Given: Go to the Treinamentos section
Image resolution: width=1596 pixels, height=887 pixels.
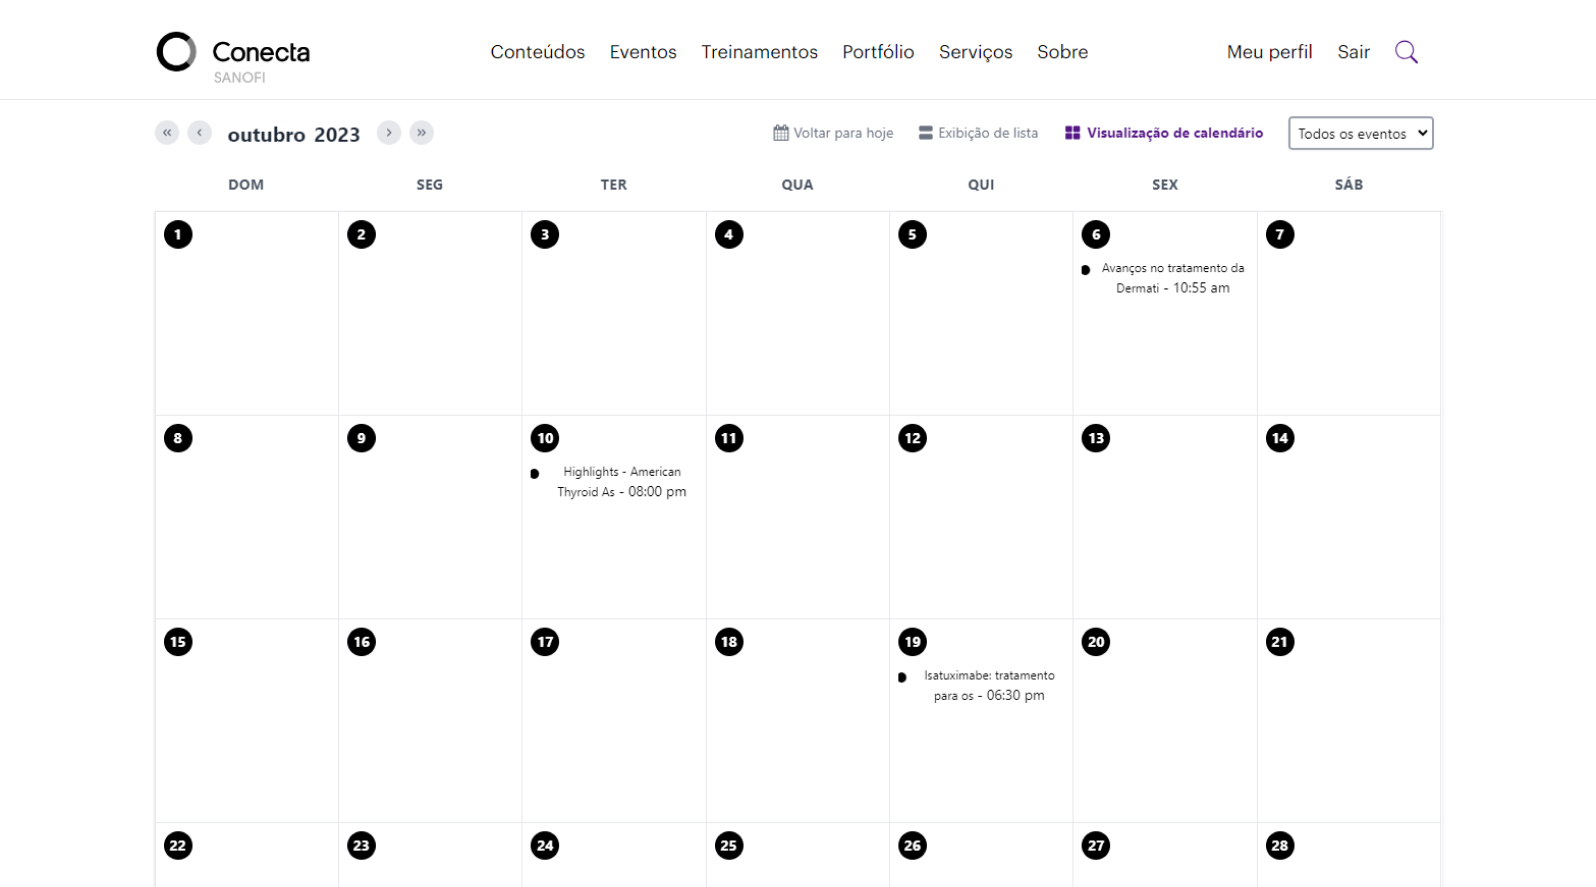Looking at the screenshot, I should [x=759, y=52].
